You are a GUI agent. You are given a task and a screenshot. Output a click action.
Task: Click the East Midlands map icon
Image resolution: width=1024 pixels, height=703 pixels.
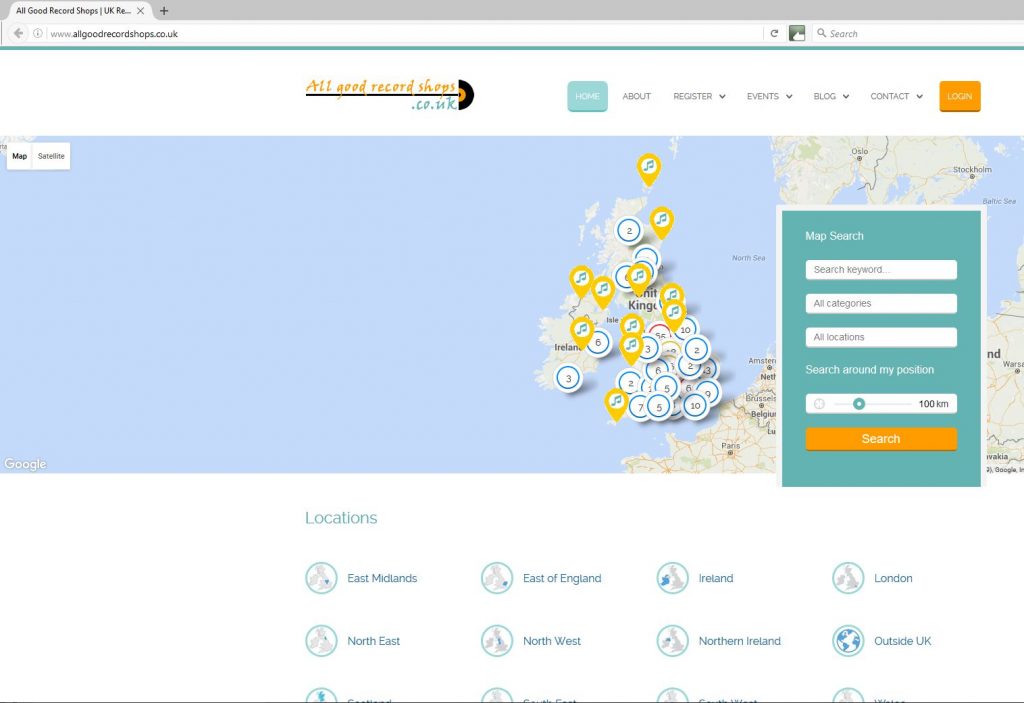tap(321, 578)
